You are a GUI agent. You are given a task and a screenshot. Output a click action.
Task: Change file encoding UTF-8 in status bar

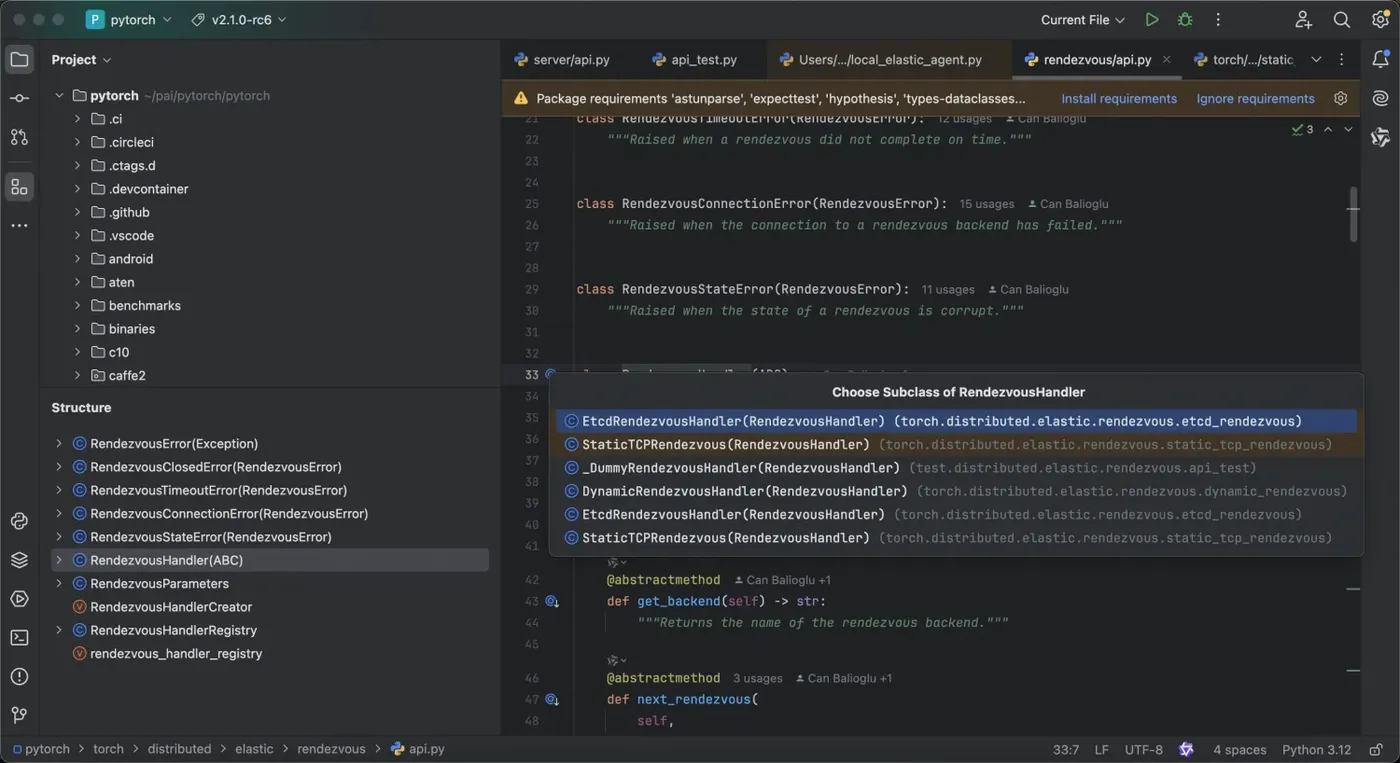(1144, 749)
